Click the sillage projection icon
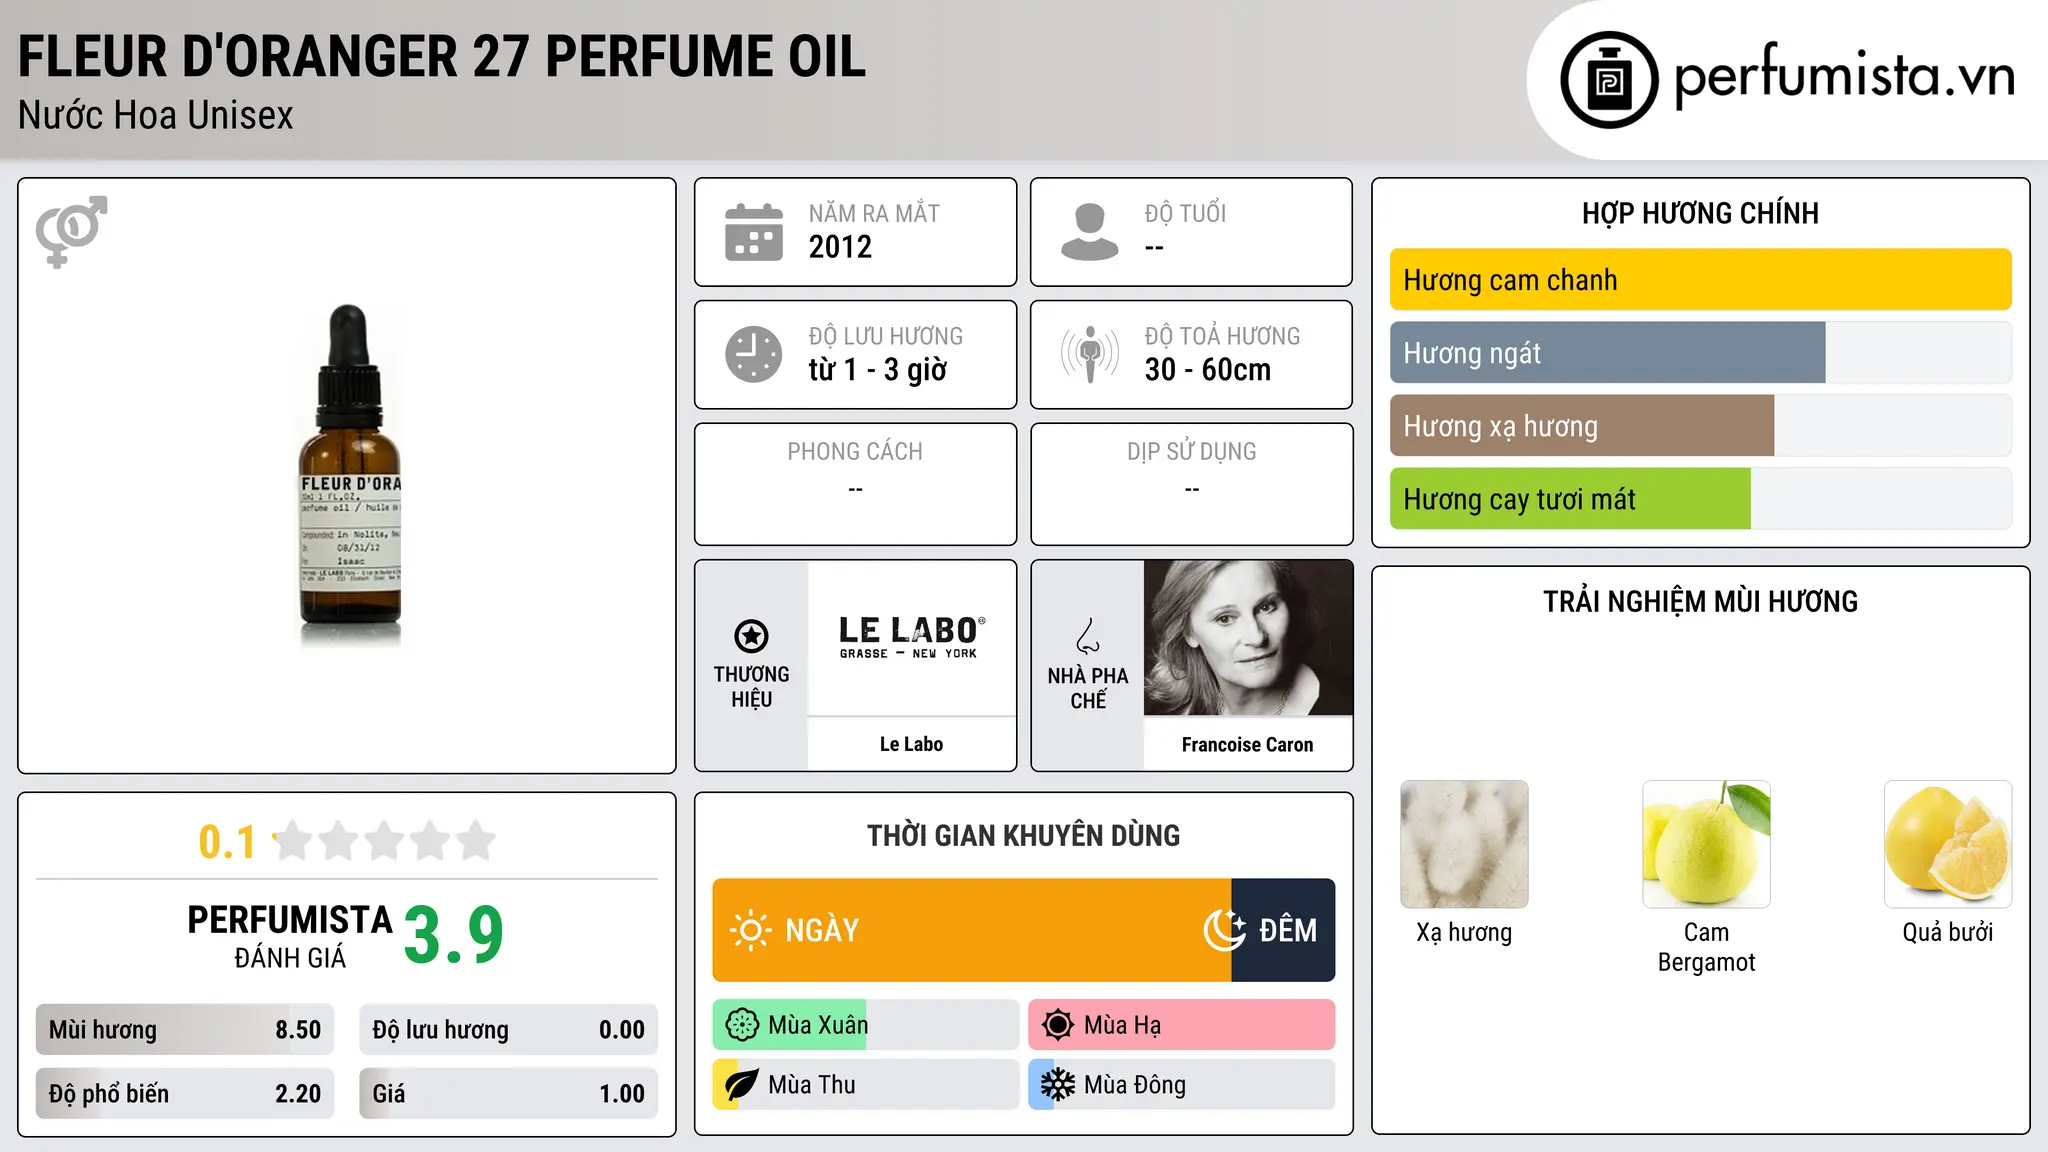The width and height of the screenshot is (2048, 1152). (1089, 354)
